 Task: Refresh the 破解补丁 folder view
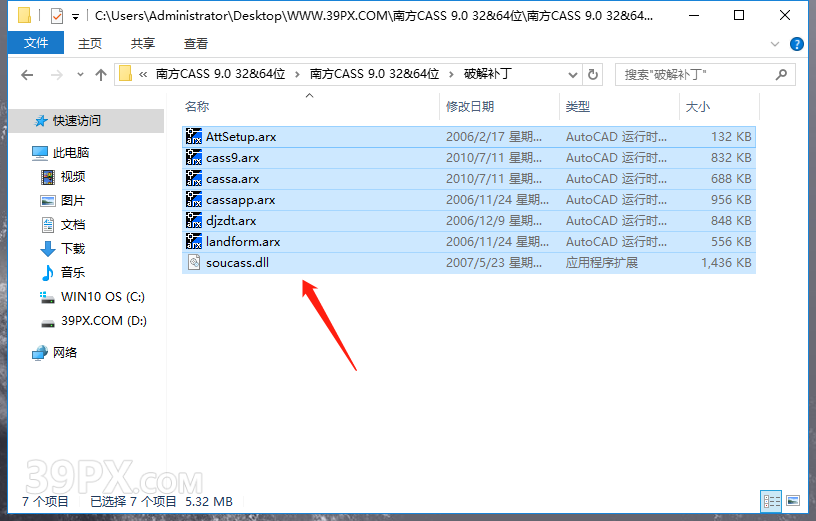click(593, 74)
